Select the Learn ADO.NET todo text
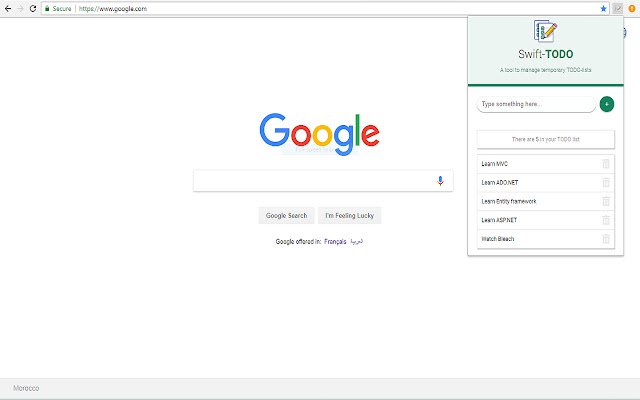 500,182
